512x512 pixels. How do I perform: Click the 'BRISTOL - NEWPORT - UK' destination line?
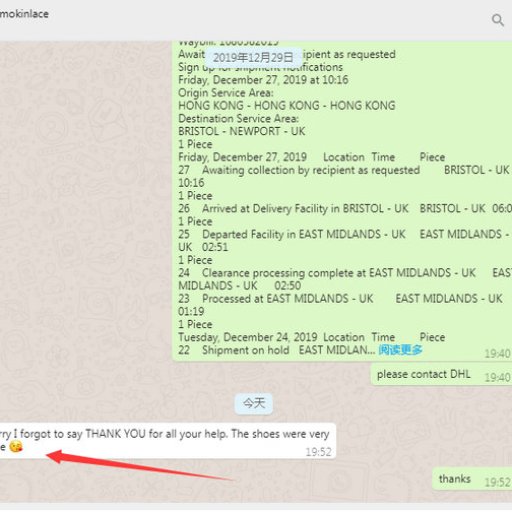coord(242,131)
